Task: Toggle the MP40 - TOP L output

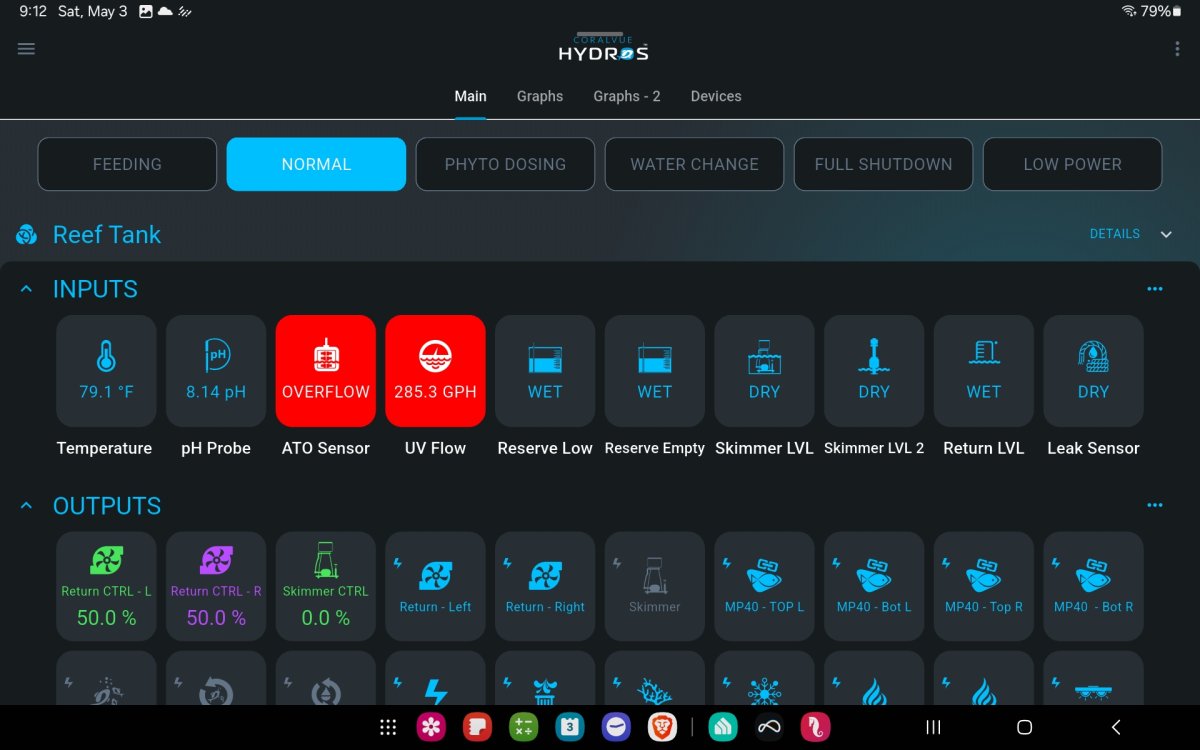Action: coord(764,586)
